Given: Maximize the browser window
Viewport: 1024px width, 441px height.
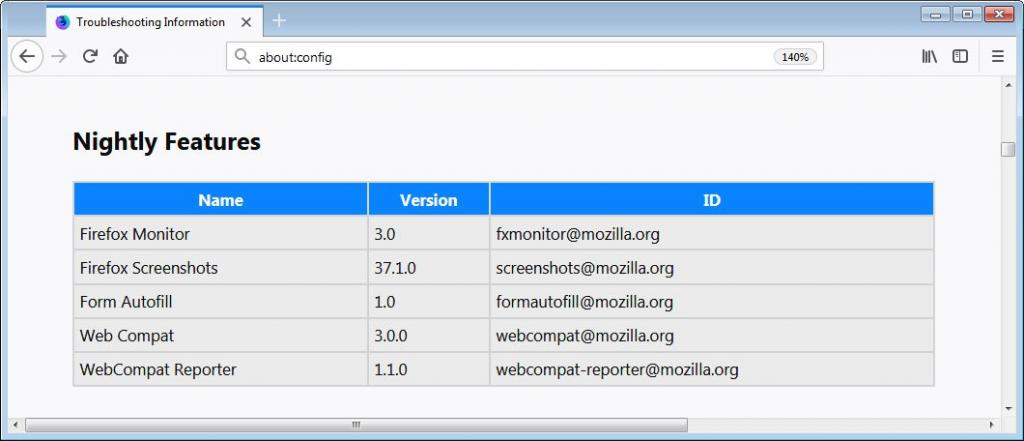Looking at the screenshot, I should pyautogui.click(x=967, y=14).
